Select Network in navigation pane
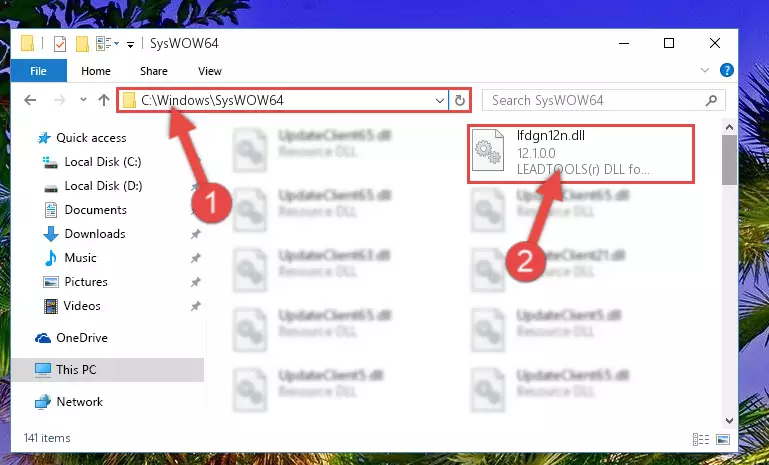 79,402
